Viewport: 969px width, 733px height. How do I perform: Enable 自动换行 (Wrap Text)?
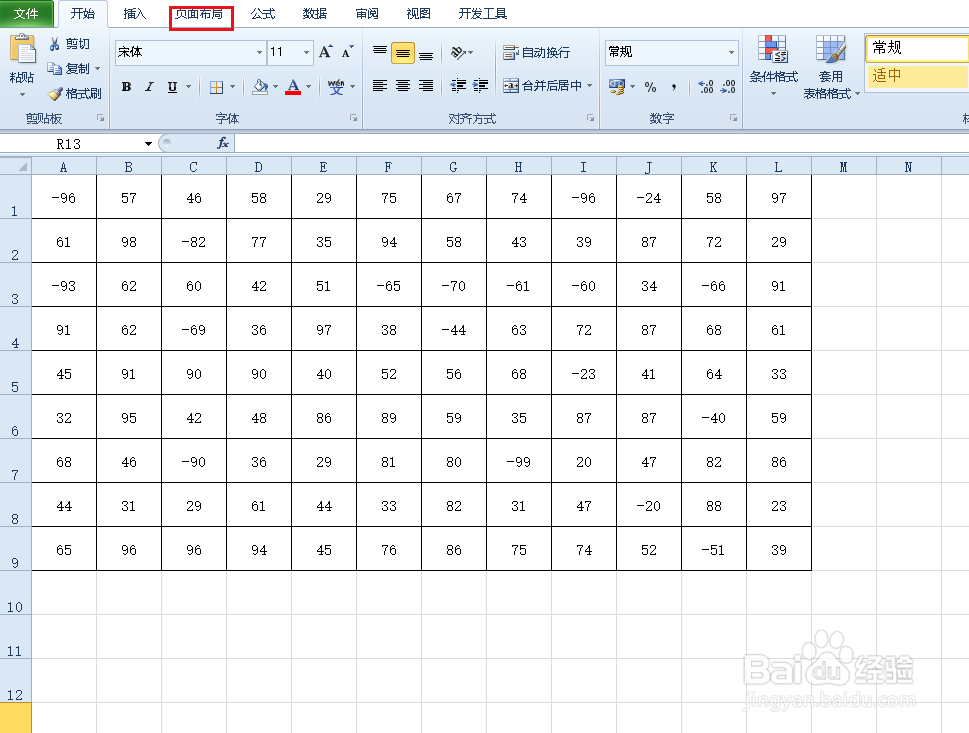click(541, 53)
